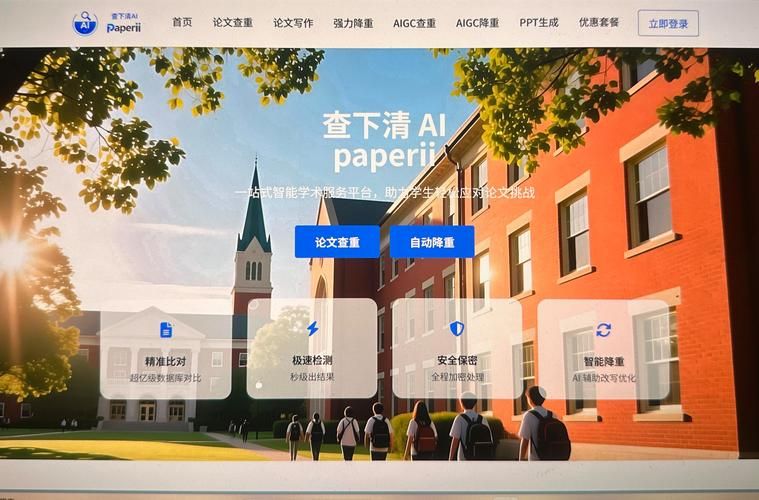Click the lightning bolt icon in 极速检测 card
The width and height of the screenshot is (759, 500).
[x=313, y=328]
